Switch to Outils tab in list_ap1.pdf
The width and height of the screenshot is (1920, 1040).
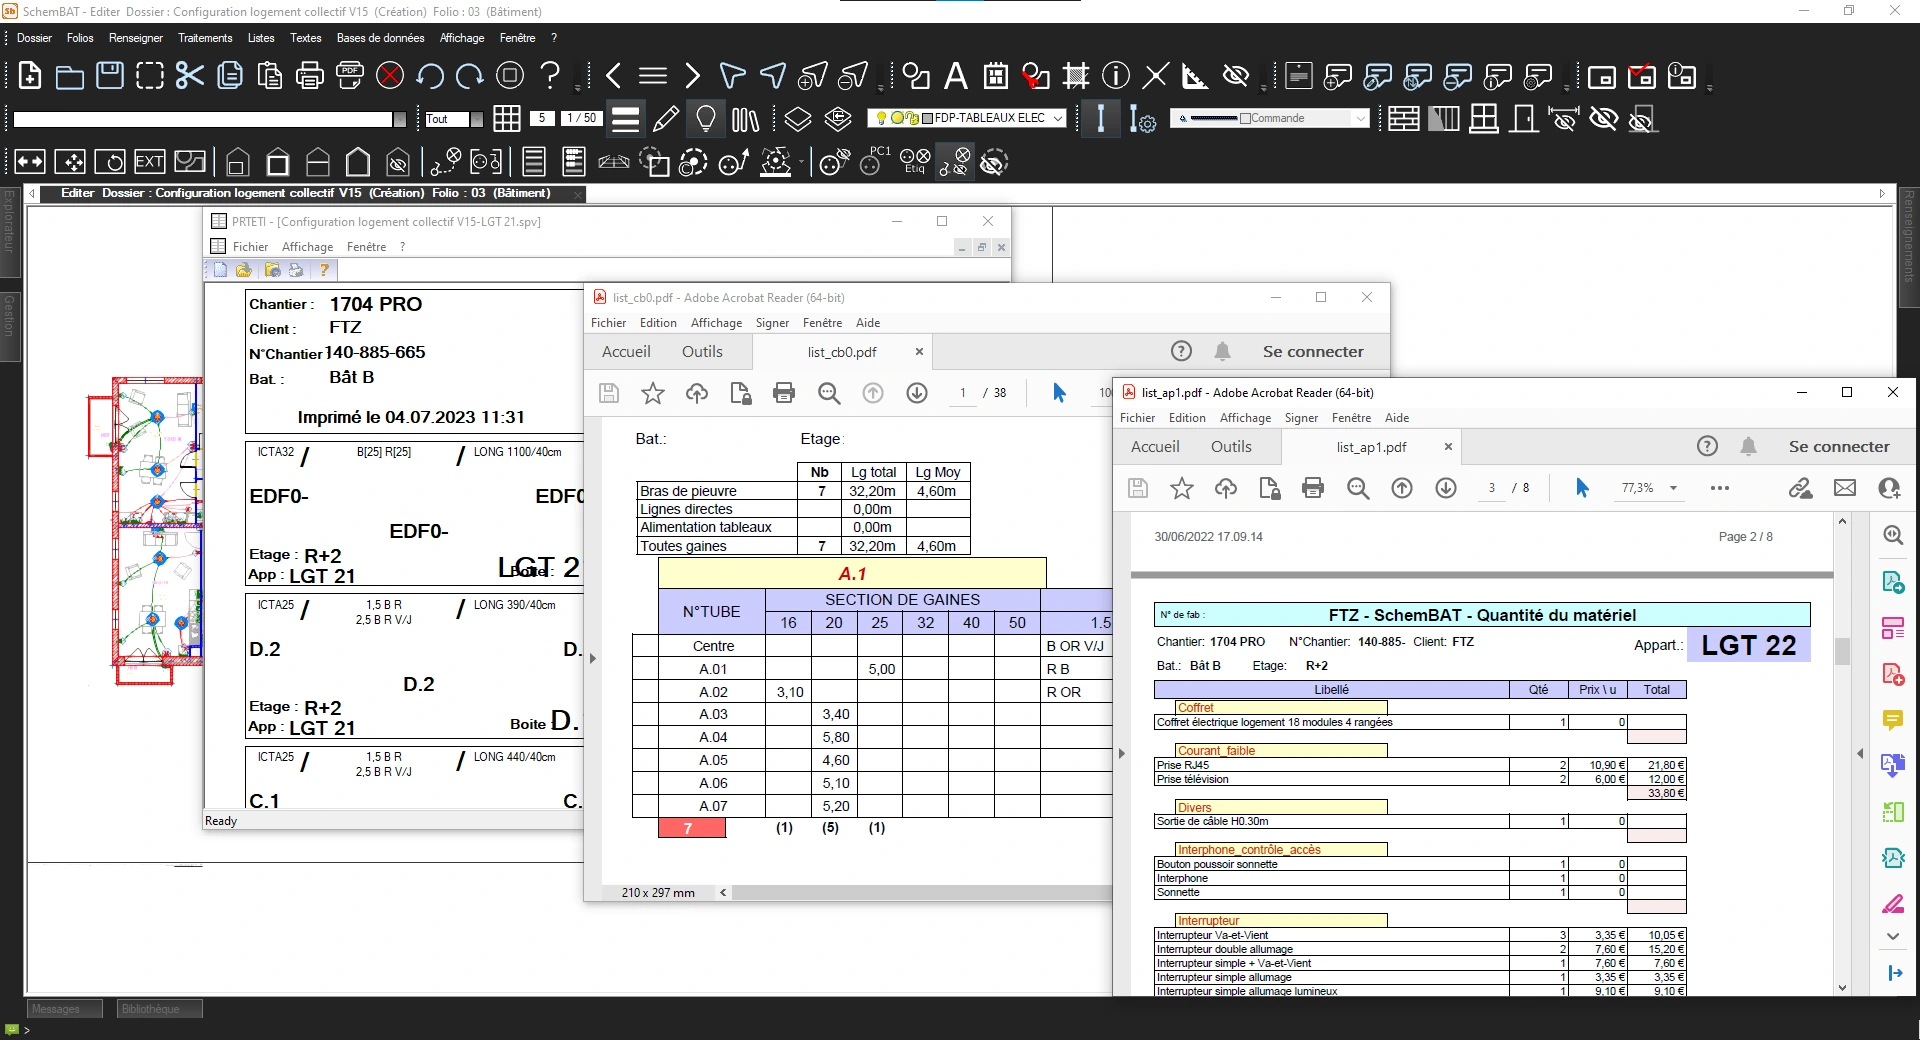click(1230, 447)
